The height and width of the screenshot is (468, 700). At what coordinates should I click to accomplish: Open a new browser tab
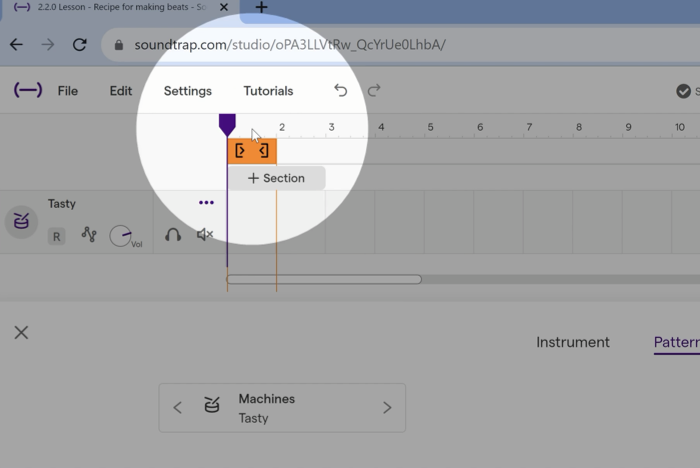point(262,7)
